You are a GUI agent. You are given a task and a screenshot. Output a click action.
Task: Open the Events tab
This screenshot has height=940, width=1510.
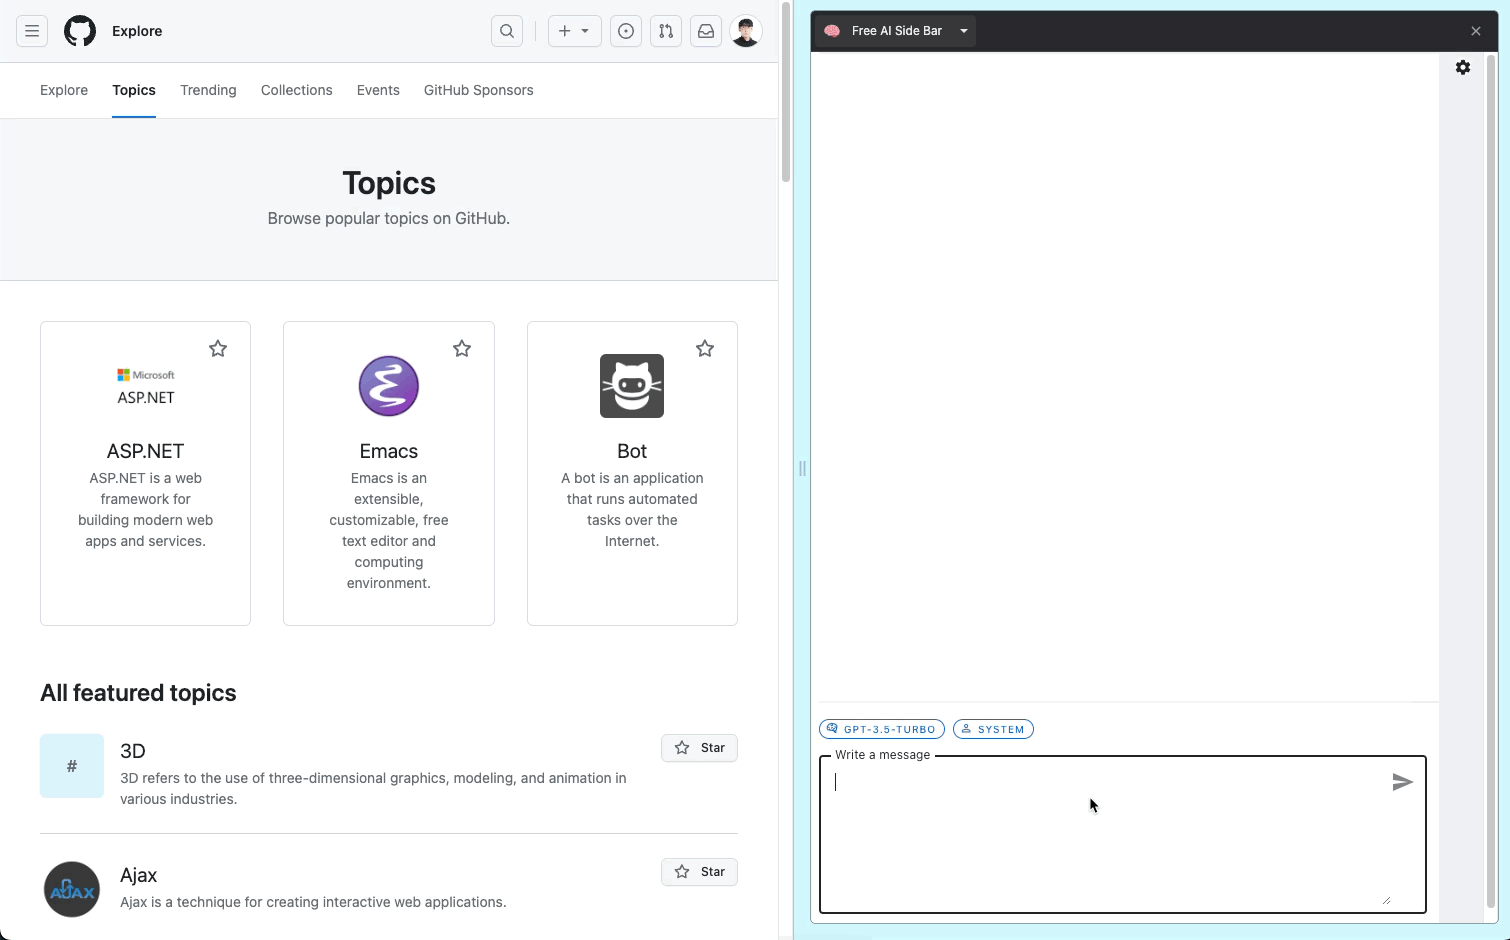tap(378, 90)
